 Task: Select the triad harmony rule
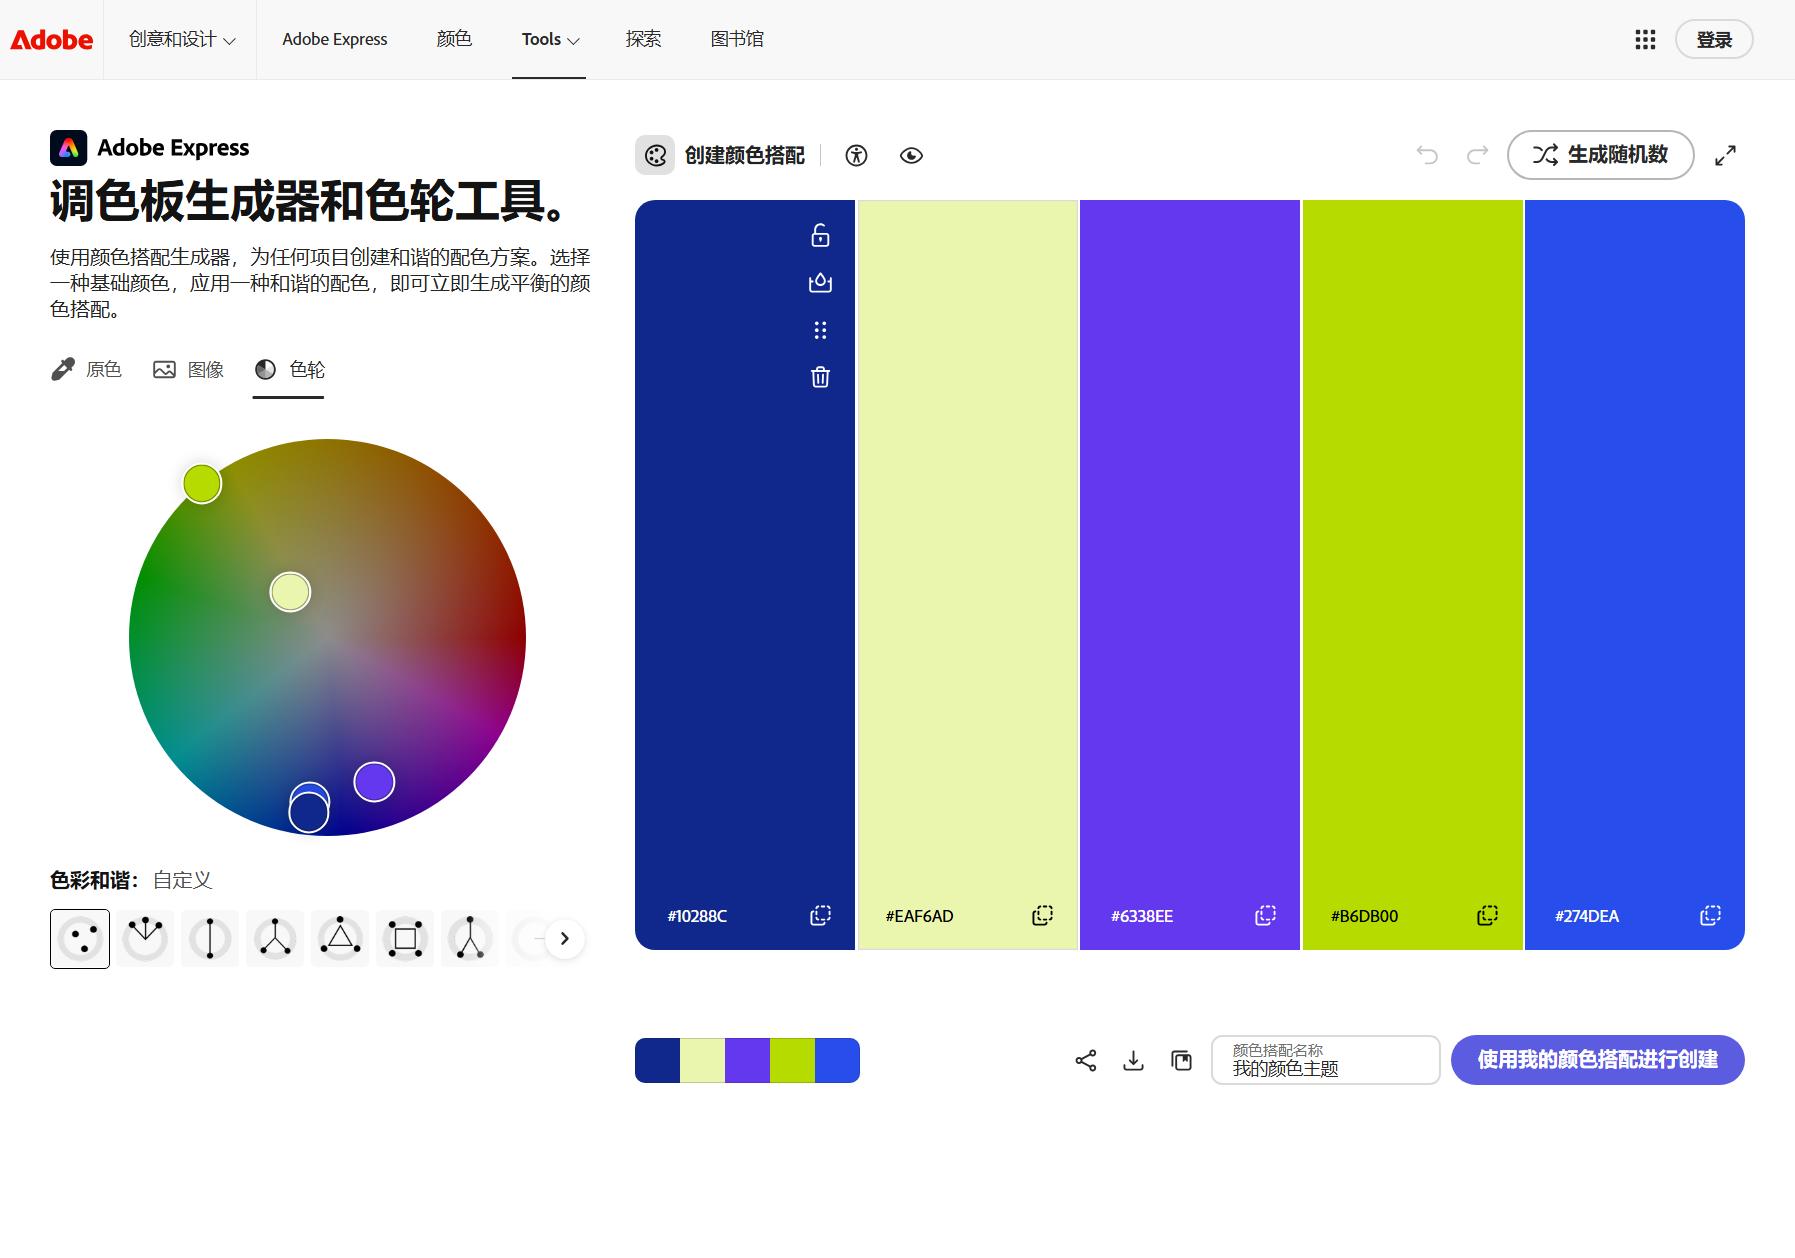click(x=340, y=939)
